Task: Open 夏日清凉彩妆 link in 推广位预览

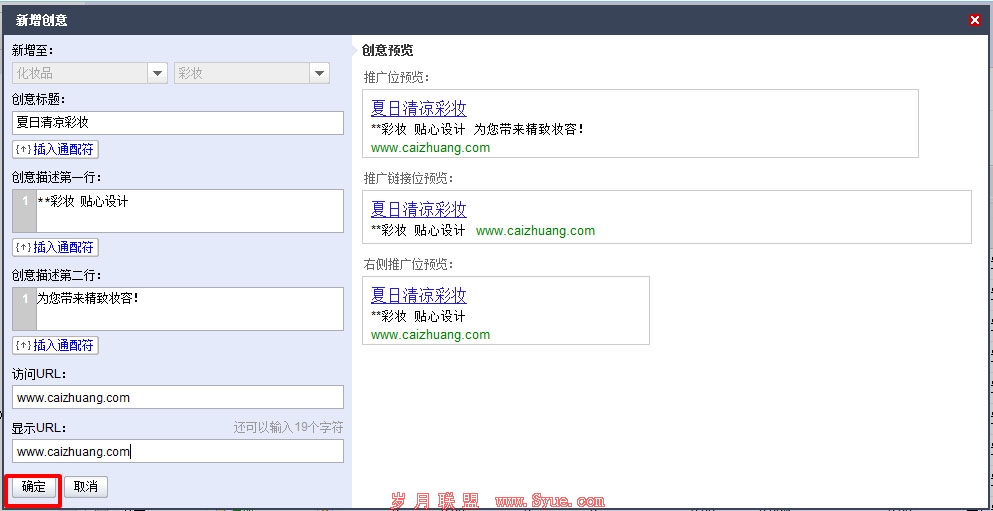Action: pos(418,109)
